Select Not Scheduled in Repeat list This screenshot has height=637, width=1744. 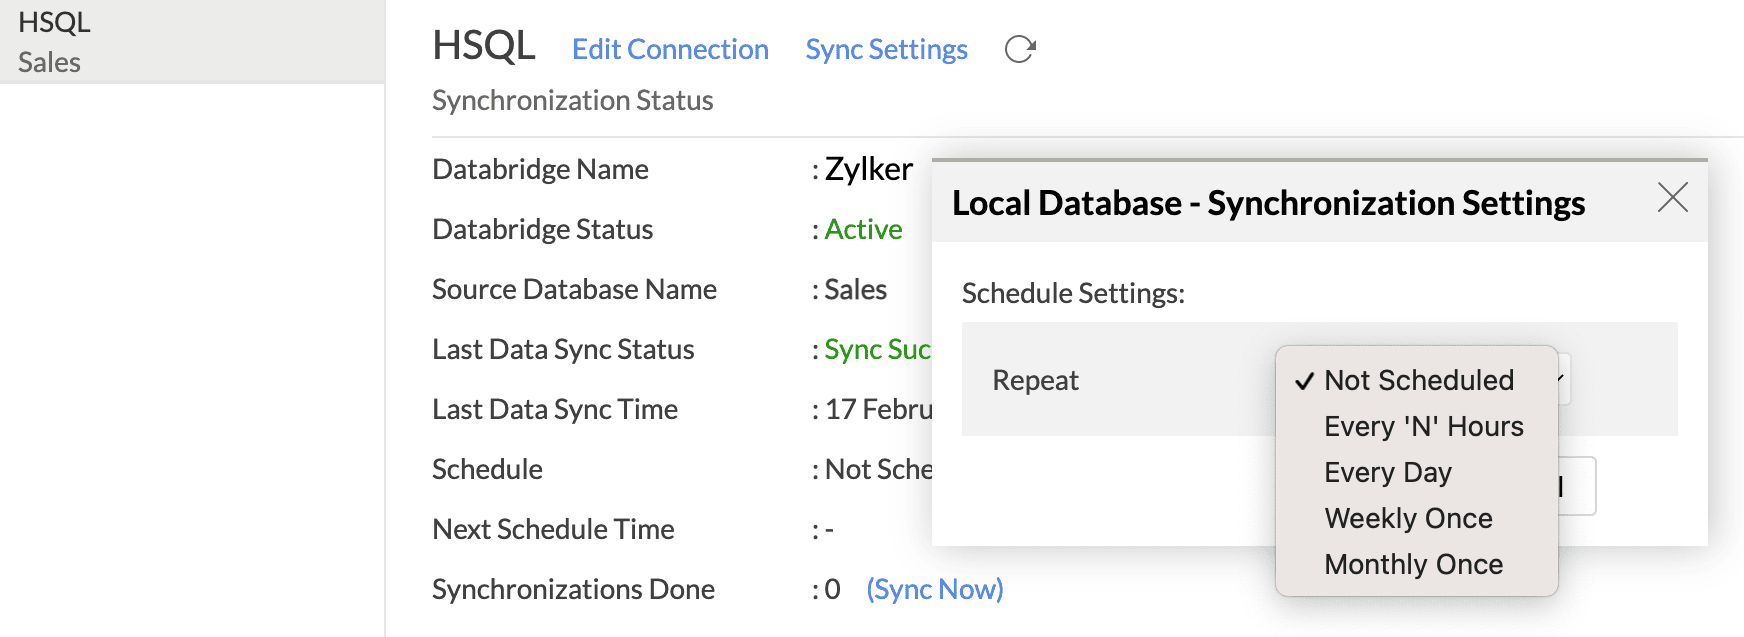point(1418,380)
